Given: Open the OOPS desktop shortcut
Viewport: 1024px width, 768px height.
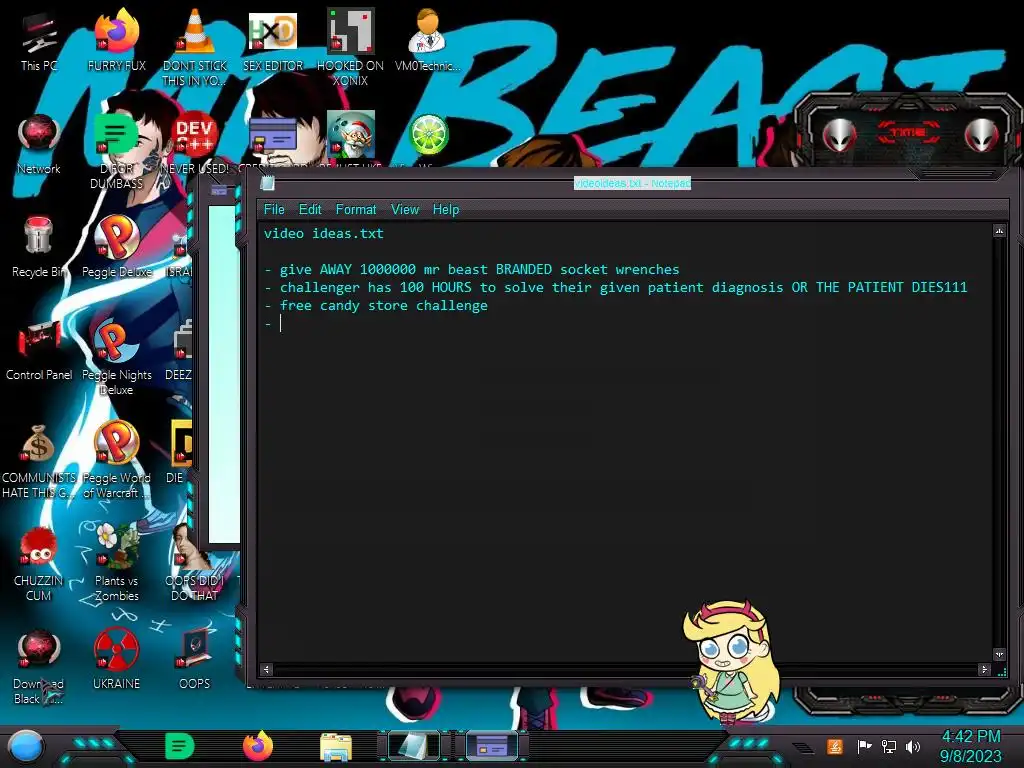Looking at the screenshot, I should pos(194,660).
